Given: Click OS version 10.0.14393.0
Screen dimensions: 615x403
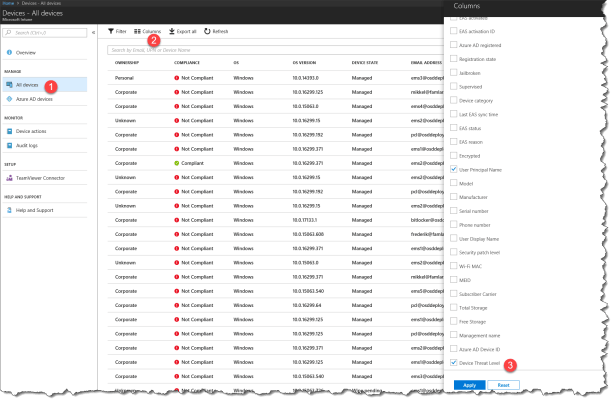Looking at the screenshot, I should 306,78.
